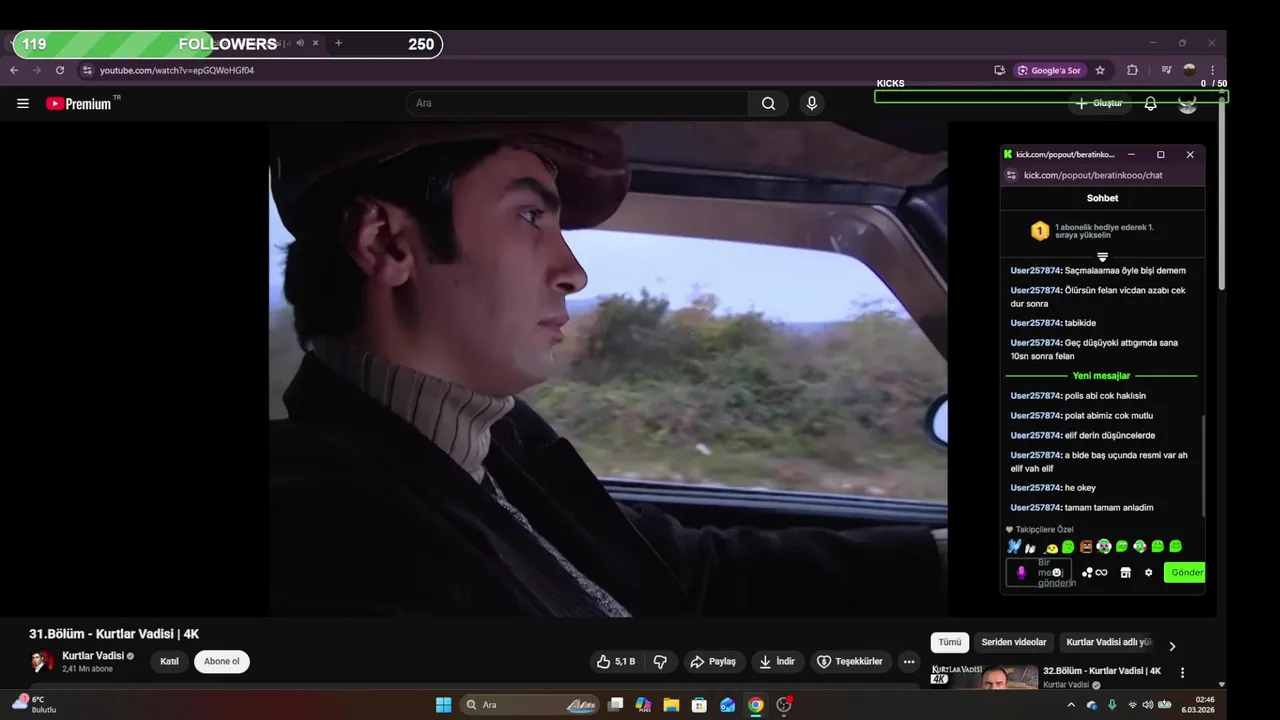Open more actions ellipsis under the video

pyautogui.click(x=908, y=662)
